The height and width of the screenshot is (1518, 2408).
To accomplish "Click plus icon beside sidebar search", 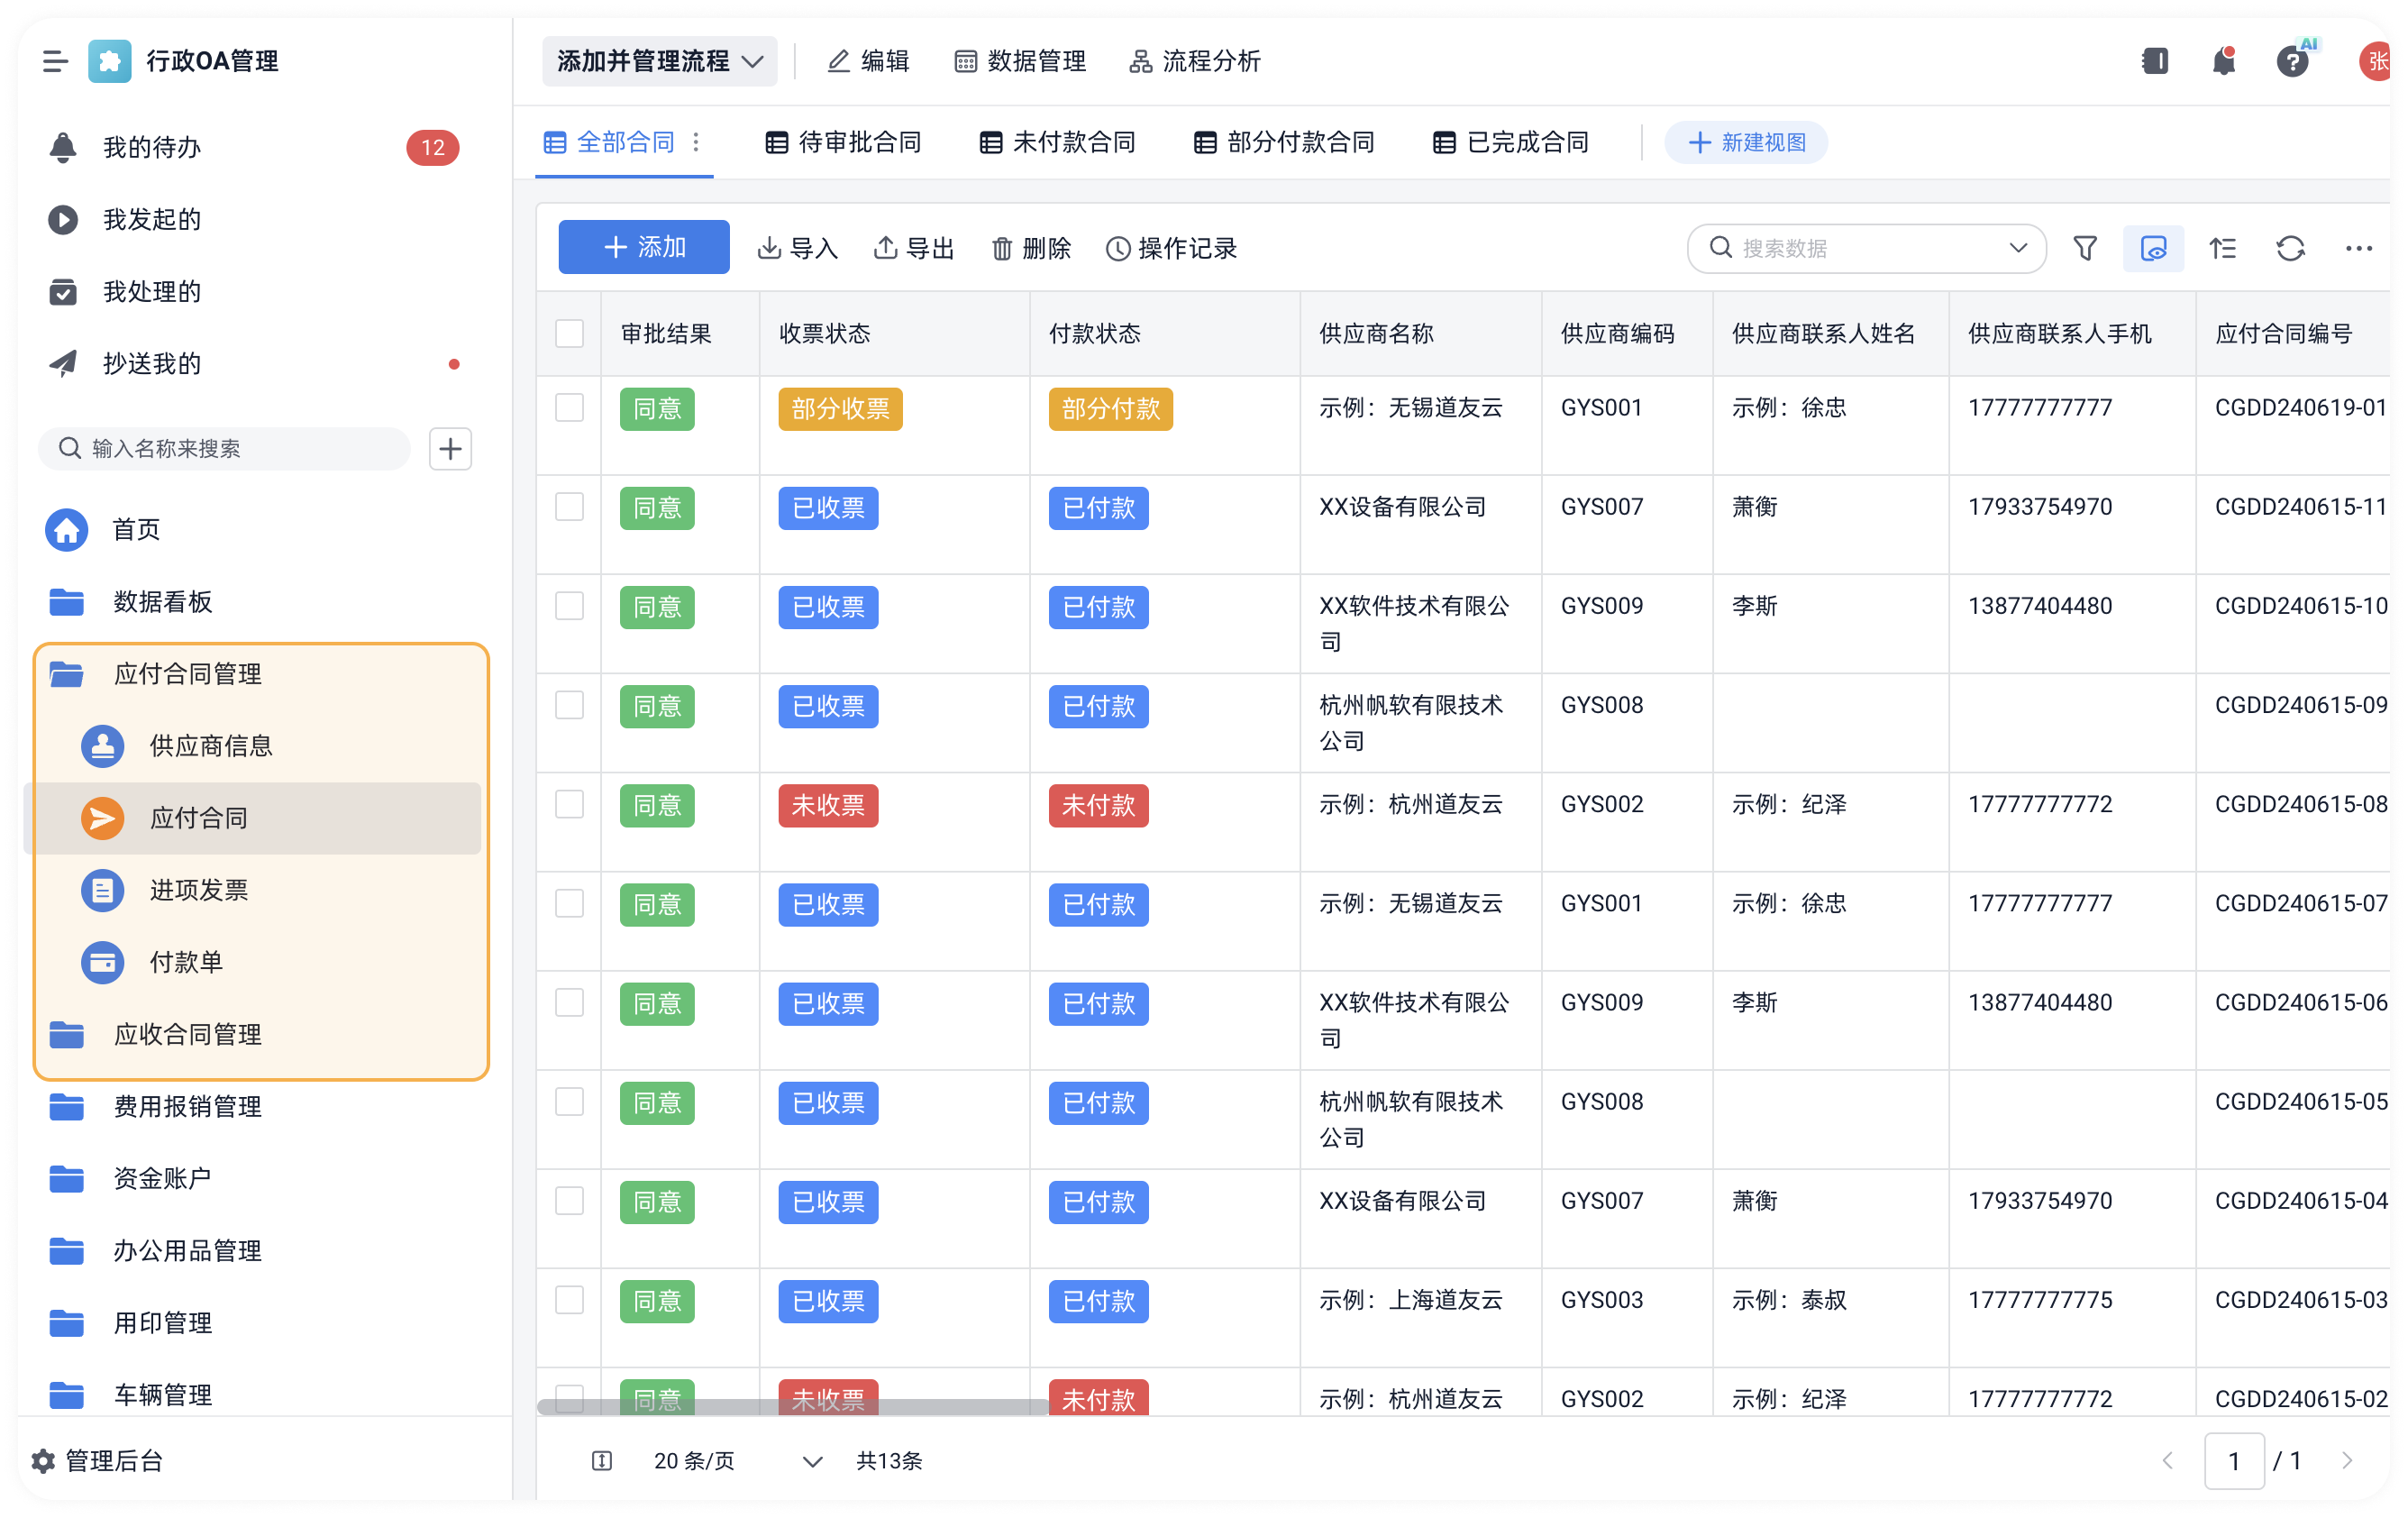I will (x=450, y=449).
